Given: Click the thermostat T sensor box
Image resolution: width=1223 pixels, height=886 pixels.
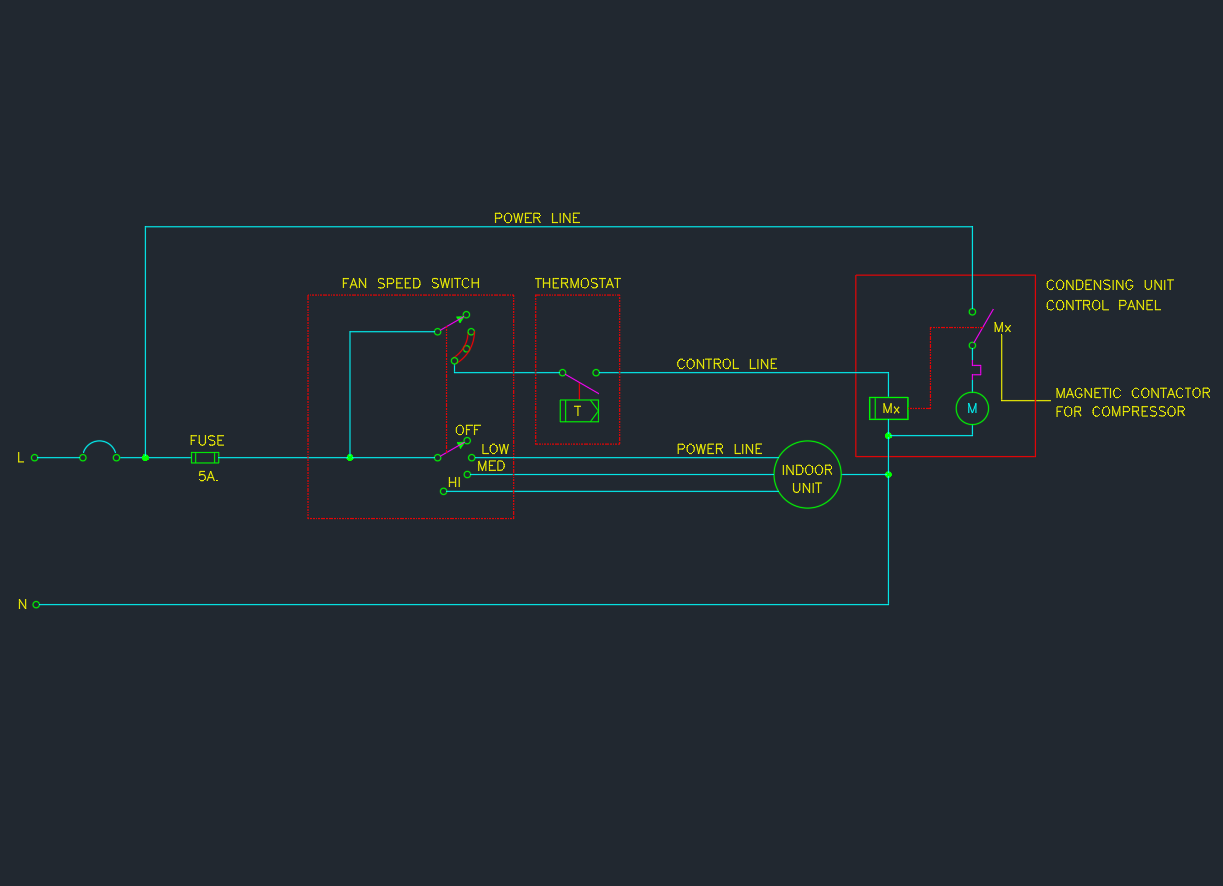Looking at the screenshot, I should tap(579, 410).
